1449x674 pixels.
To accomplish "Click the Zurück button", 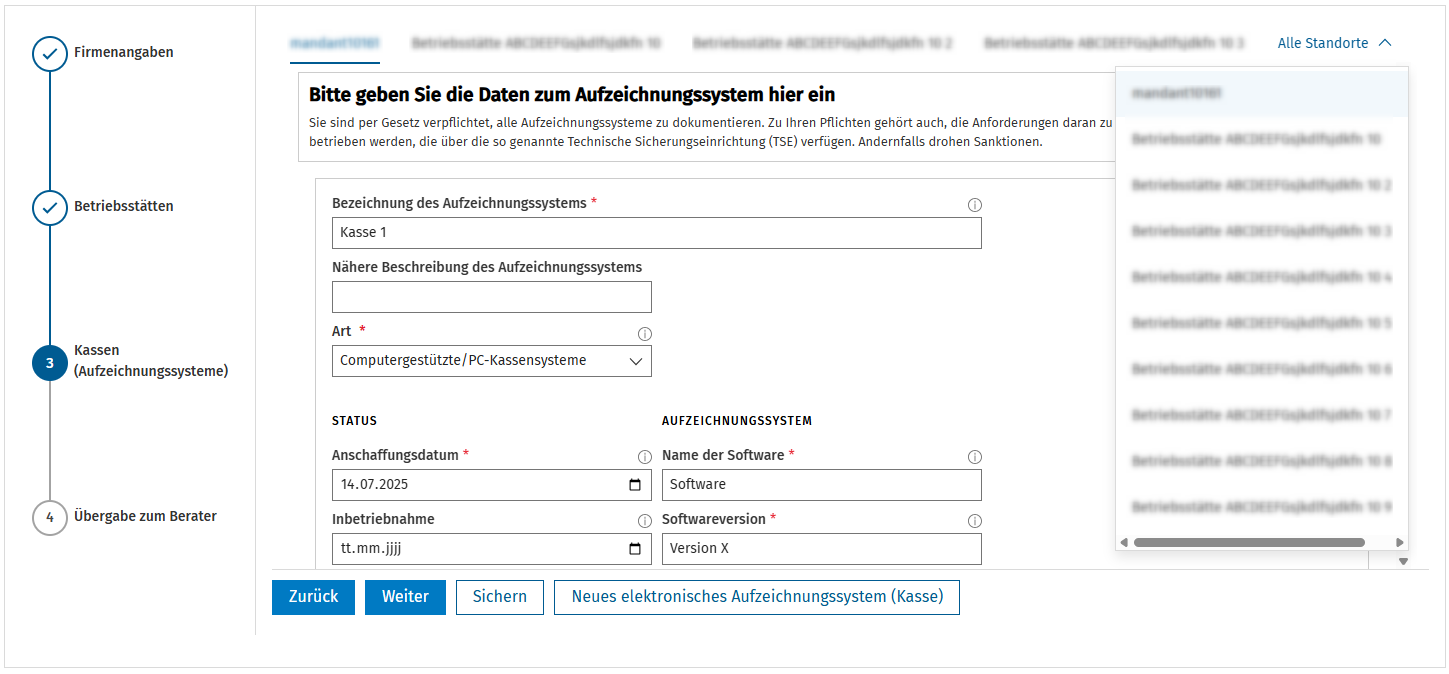I will [x=313, y=597].
